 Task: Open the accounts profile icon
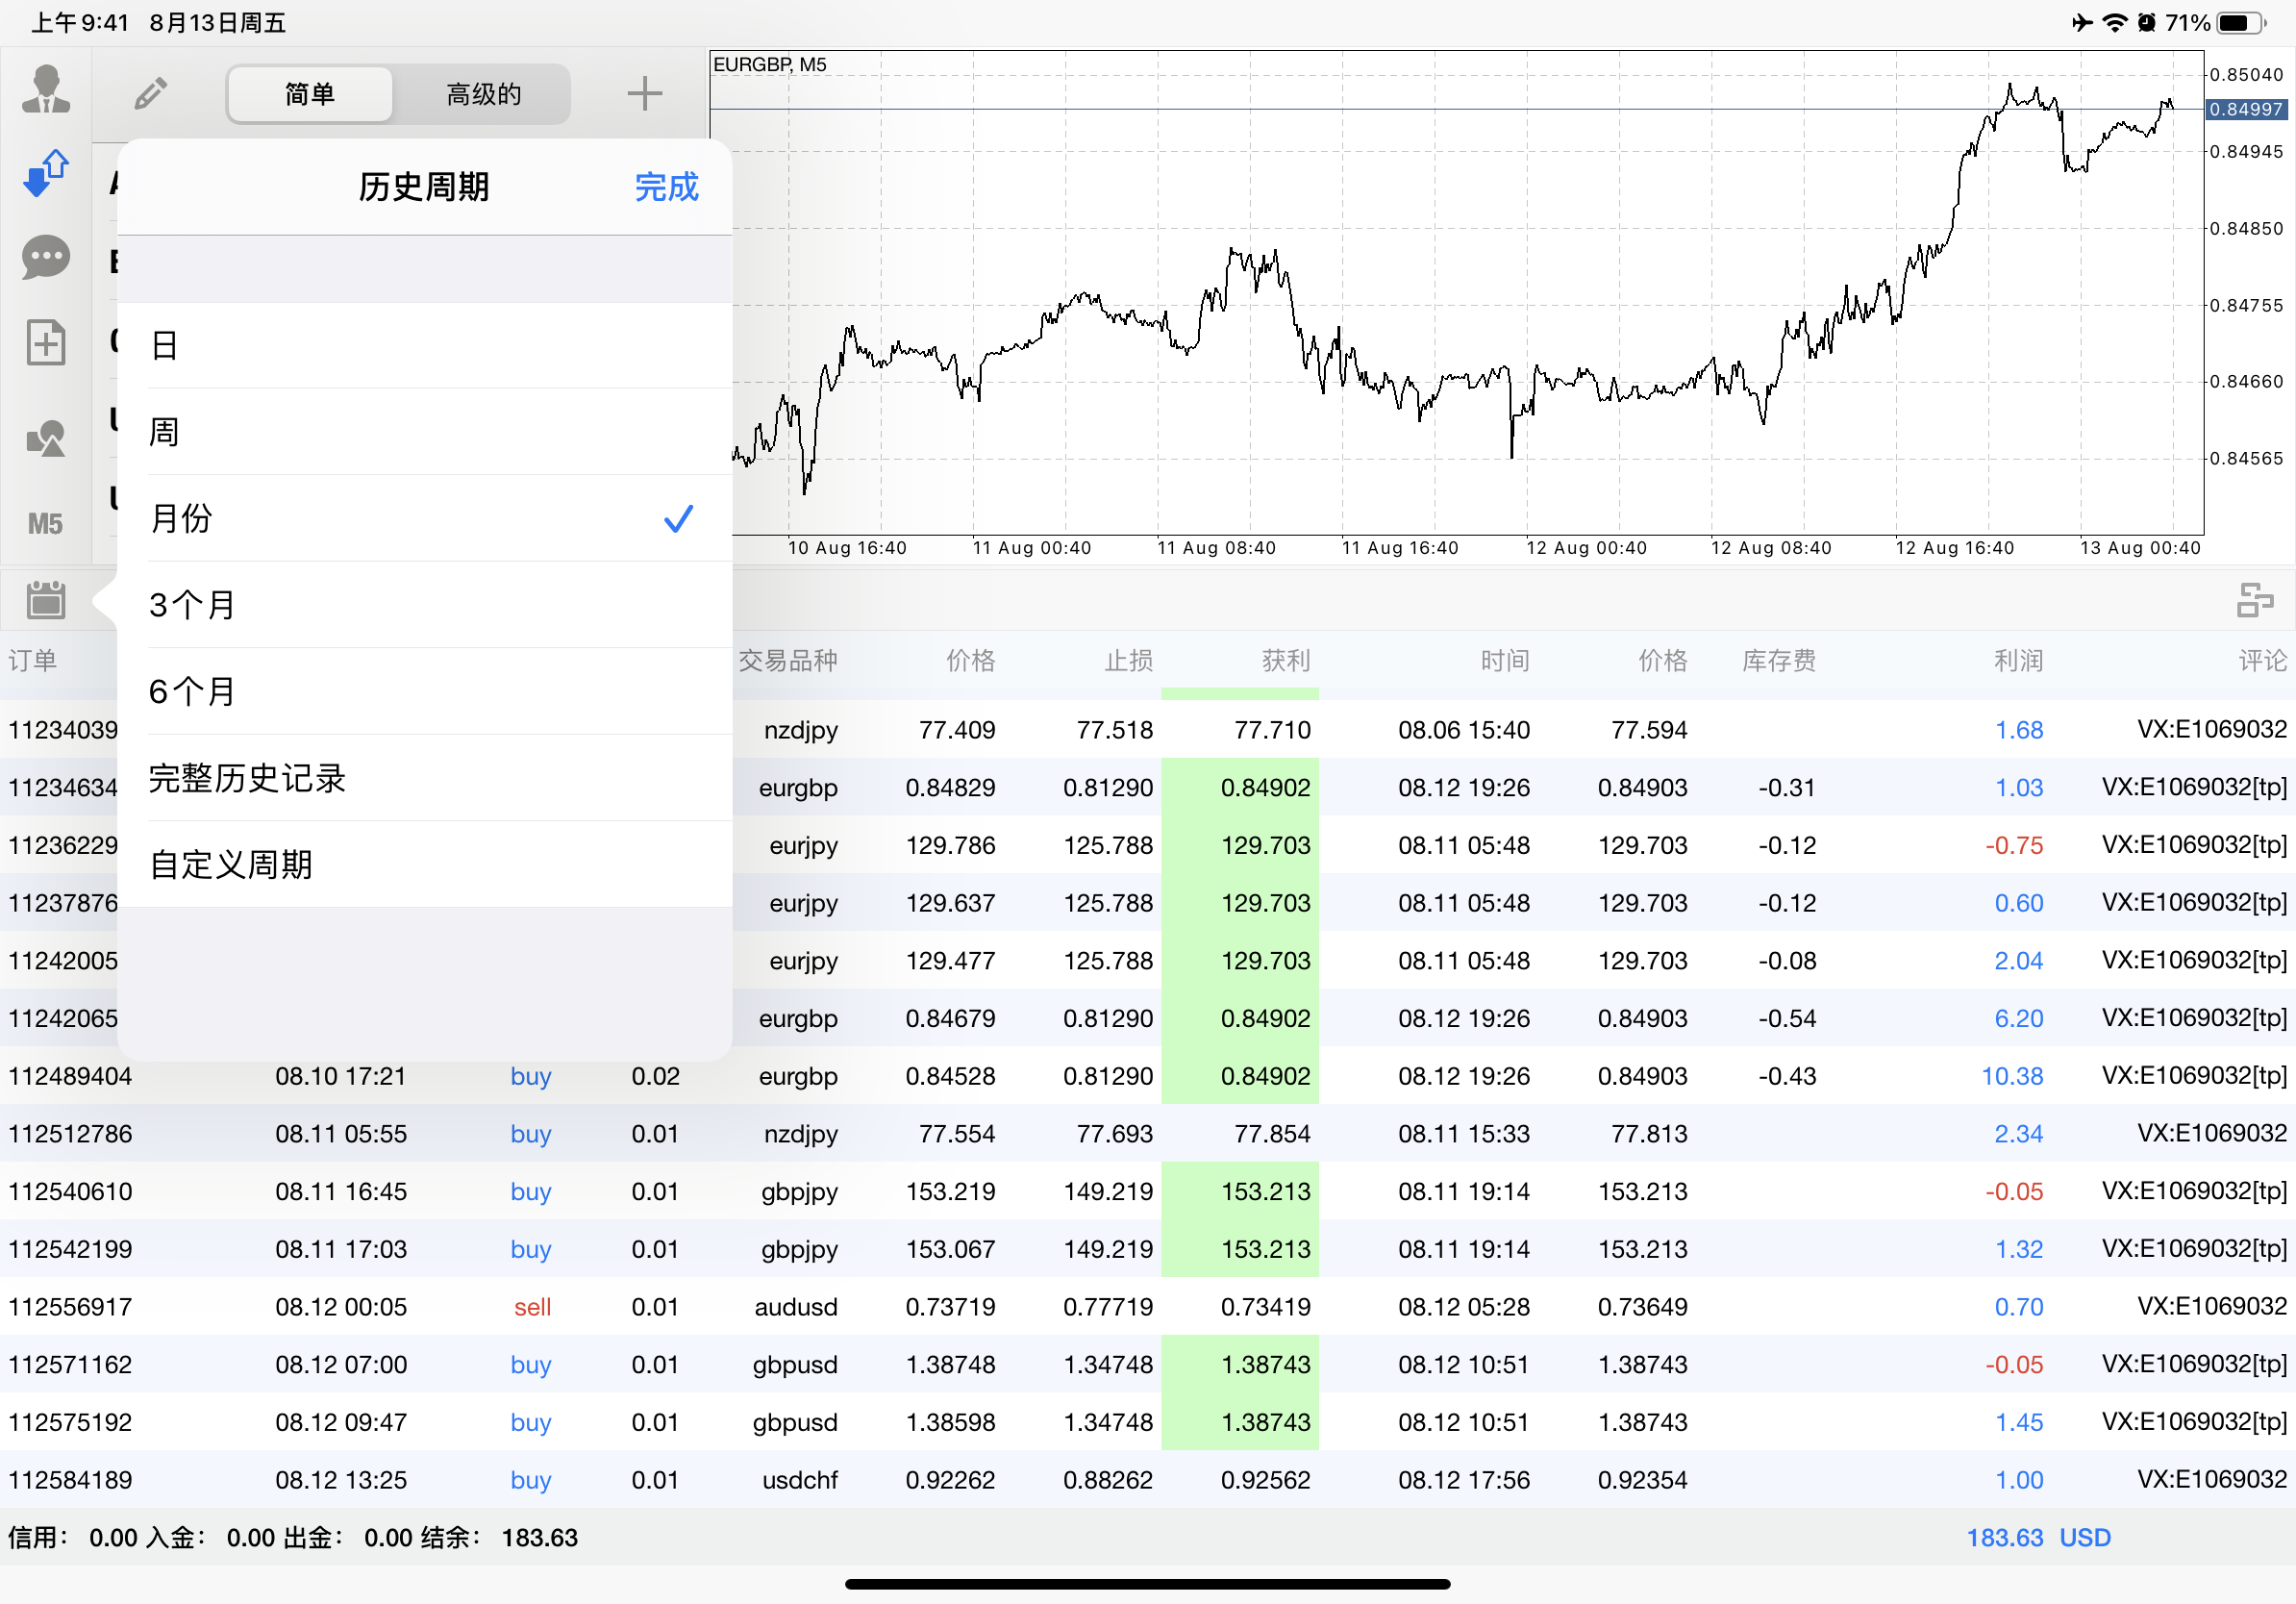46,90
